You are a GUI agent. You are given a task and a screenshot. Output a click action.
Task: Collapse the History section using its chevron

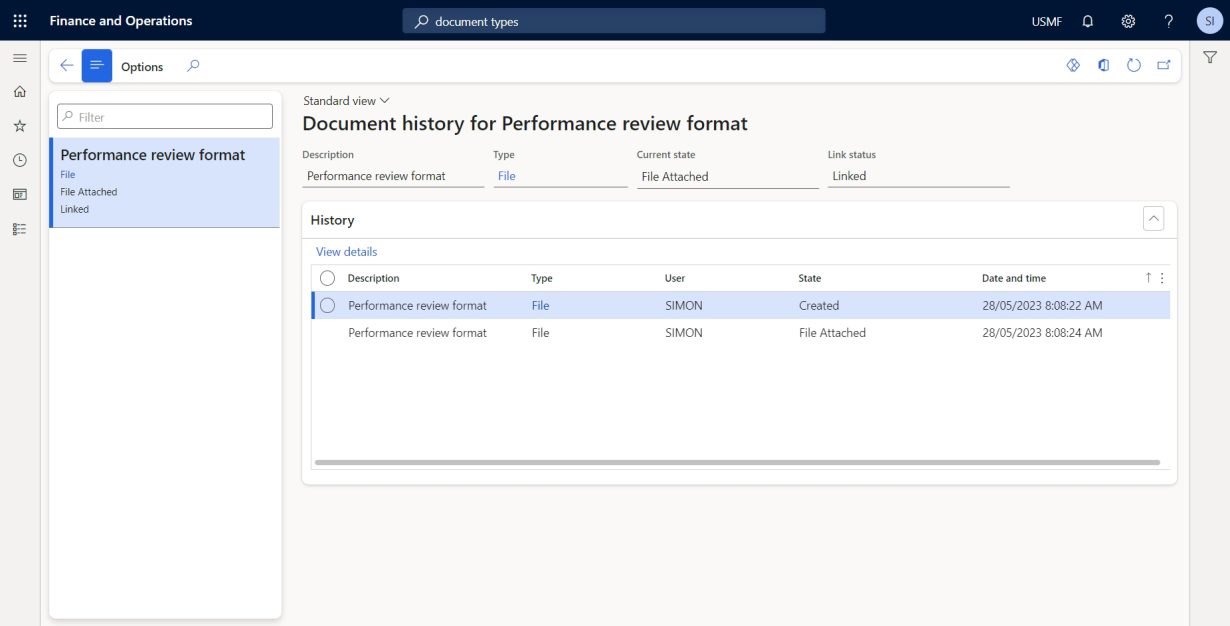[x=1153, y=218]
